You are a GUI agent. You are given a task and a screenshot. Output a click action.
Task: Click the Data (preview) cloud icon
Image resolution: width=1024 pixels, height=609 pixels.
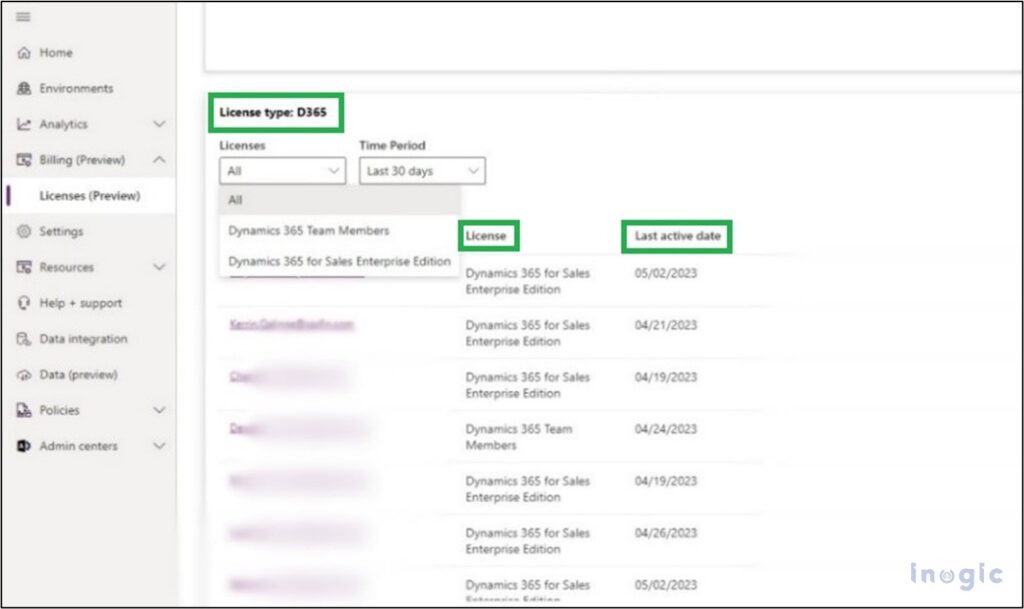(x=24, y=375)
